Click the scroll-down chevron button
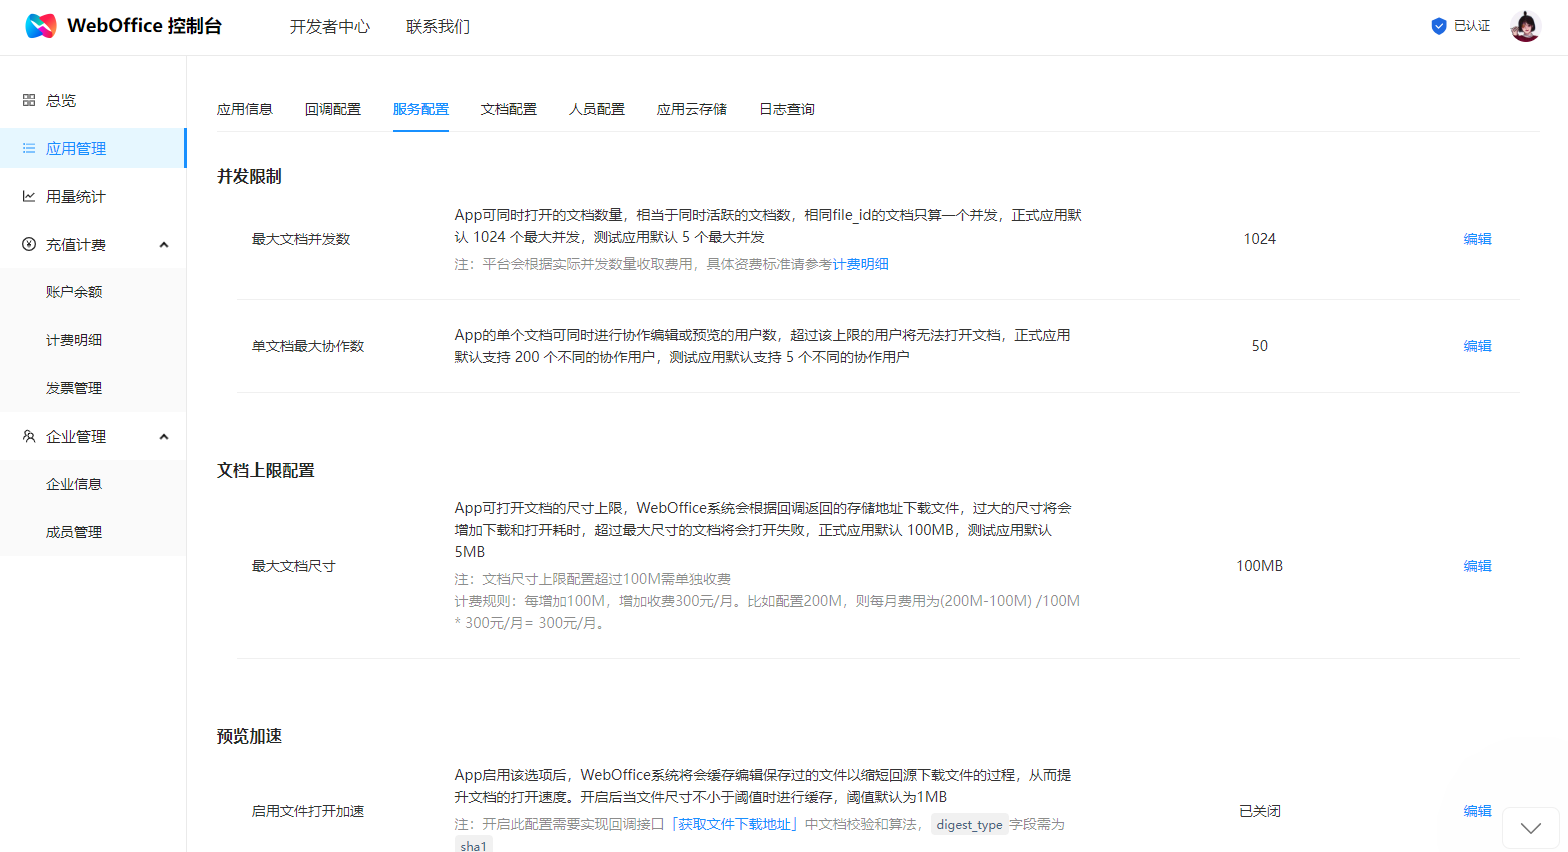The image size is (1568, 852). pyautogui.click(x=1531, y=828)
